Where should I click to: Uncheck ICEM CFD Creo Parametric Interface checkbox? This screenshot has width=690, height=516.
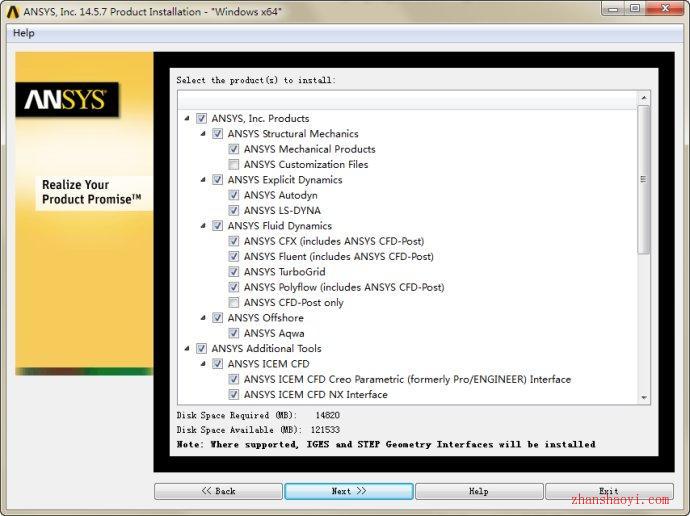pyautogui.click(x=234, y=379)
